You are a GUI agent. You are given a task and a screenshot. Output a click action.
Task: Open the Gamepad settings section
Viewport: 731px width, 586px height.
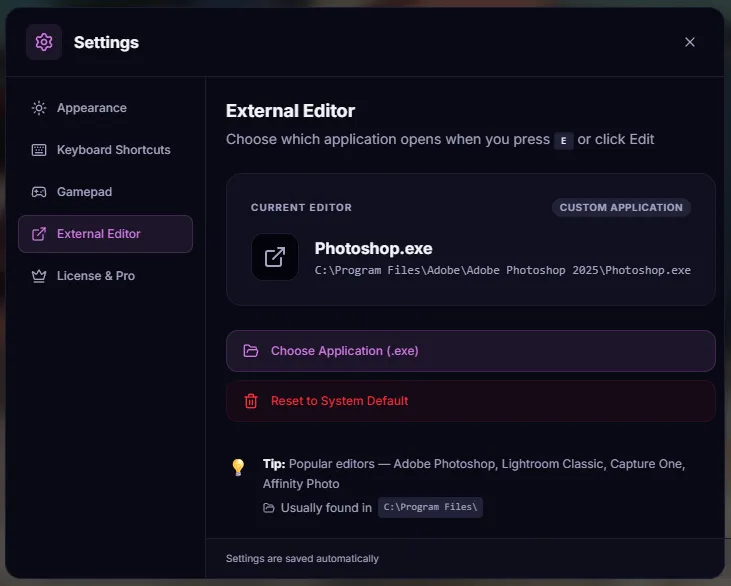coord(105,192)
